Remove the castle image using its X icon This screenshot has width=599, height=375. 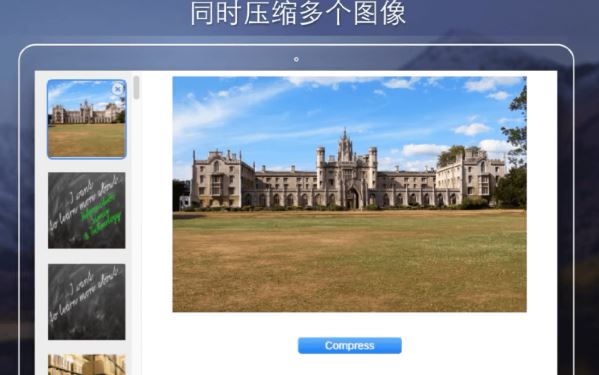tap(118, 89)
